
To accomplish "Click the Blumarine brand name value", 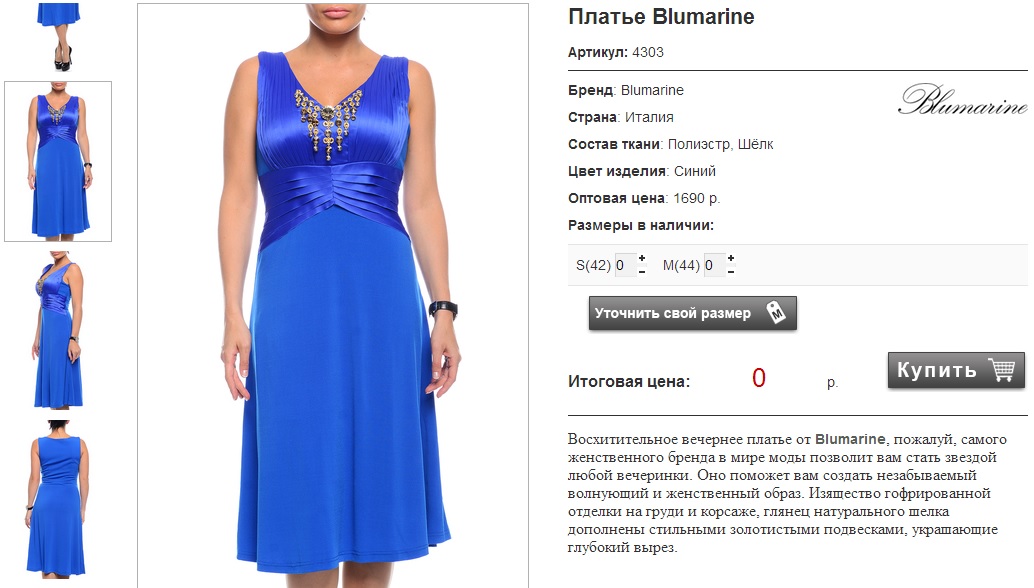I will 652,90.
